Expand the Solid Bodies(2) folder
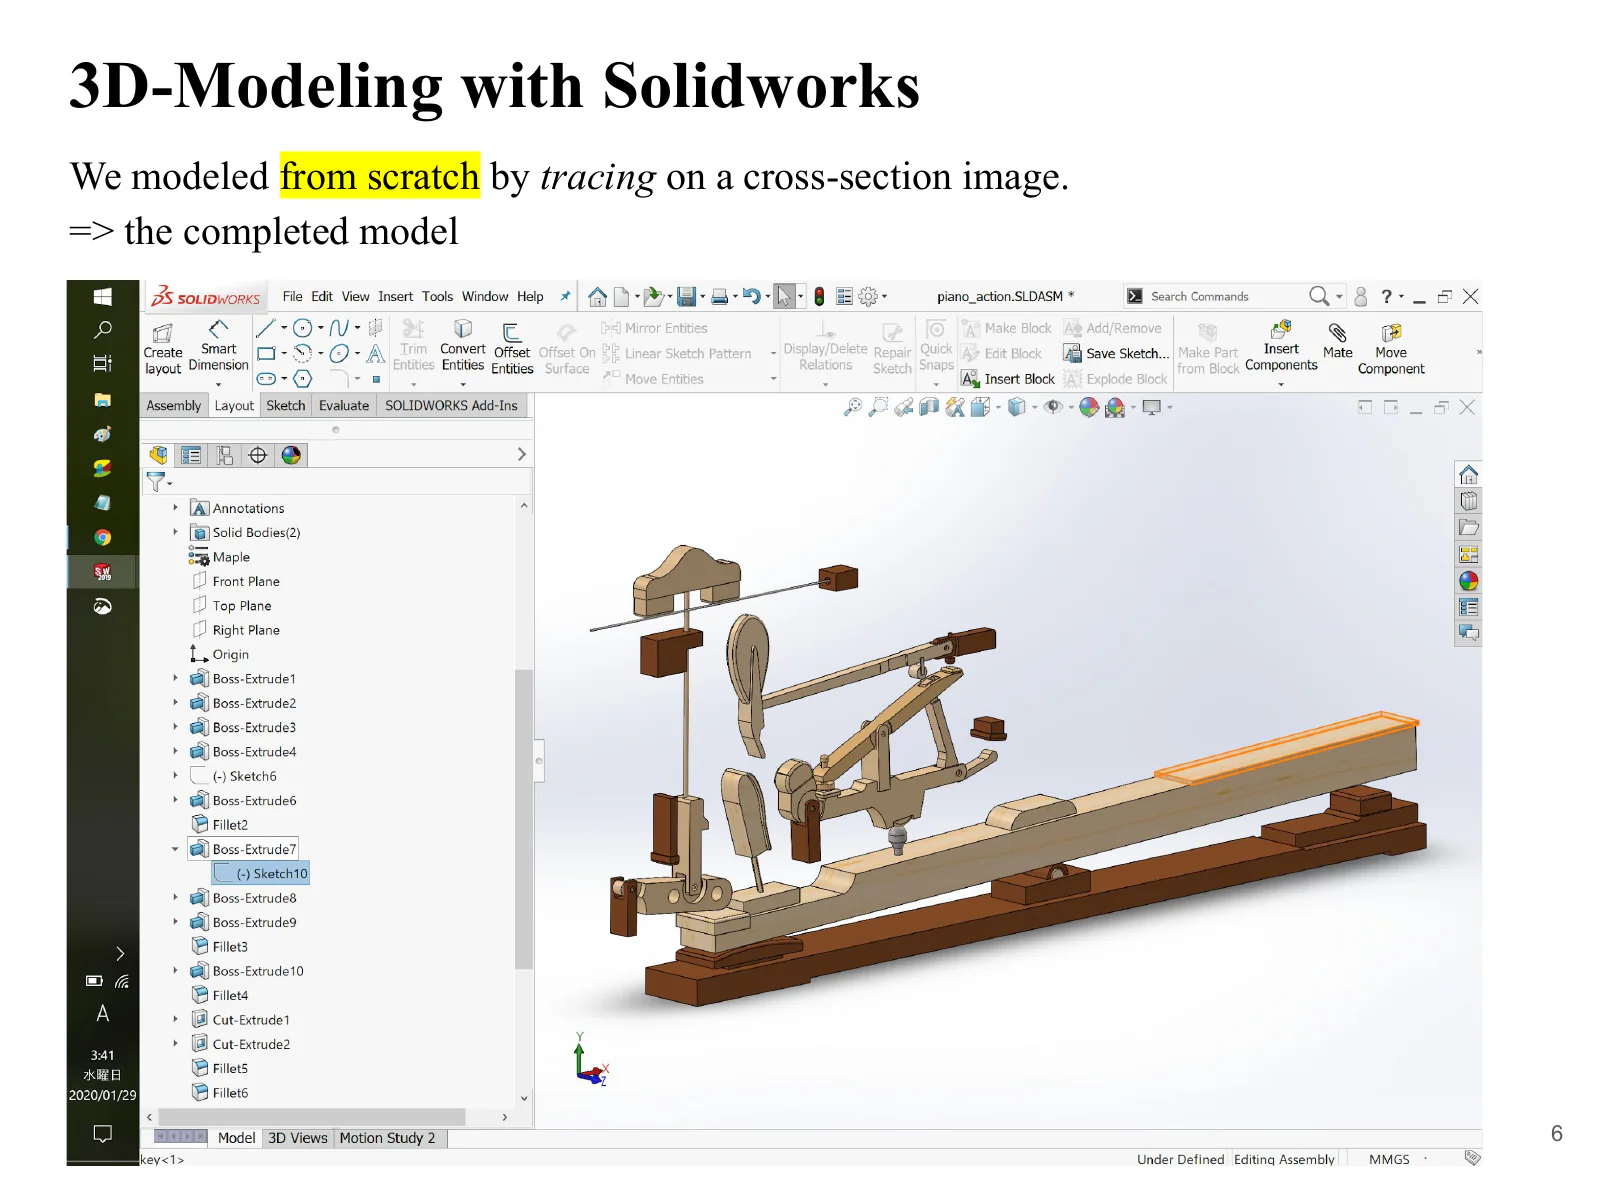 coord(175,532)
